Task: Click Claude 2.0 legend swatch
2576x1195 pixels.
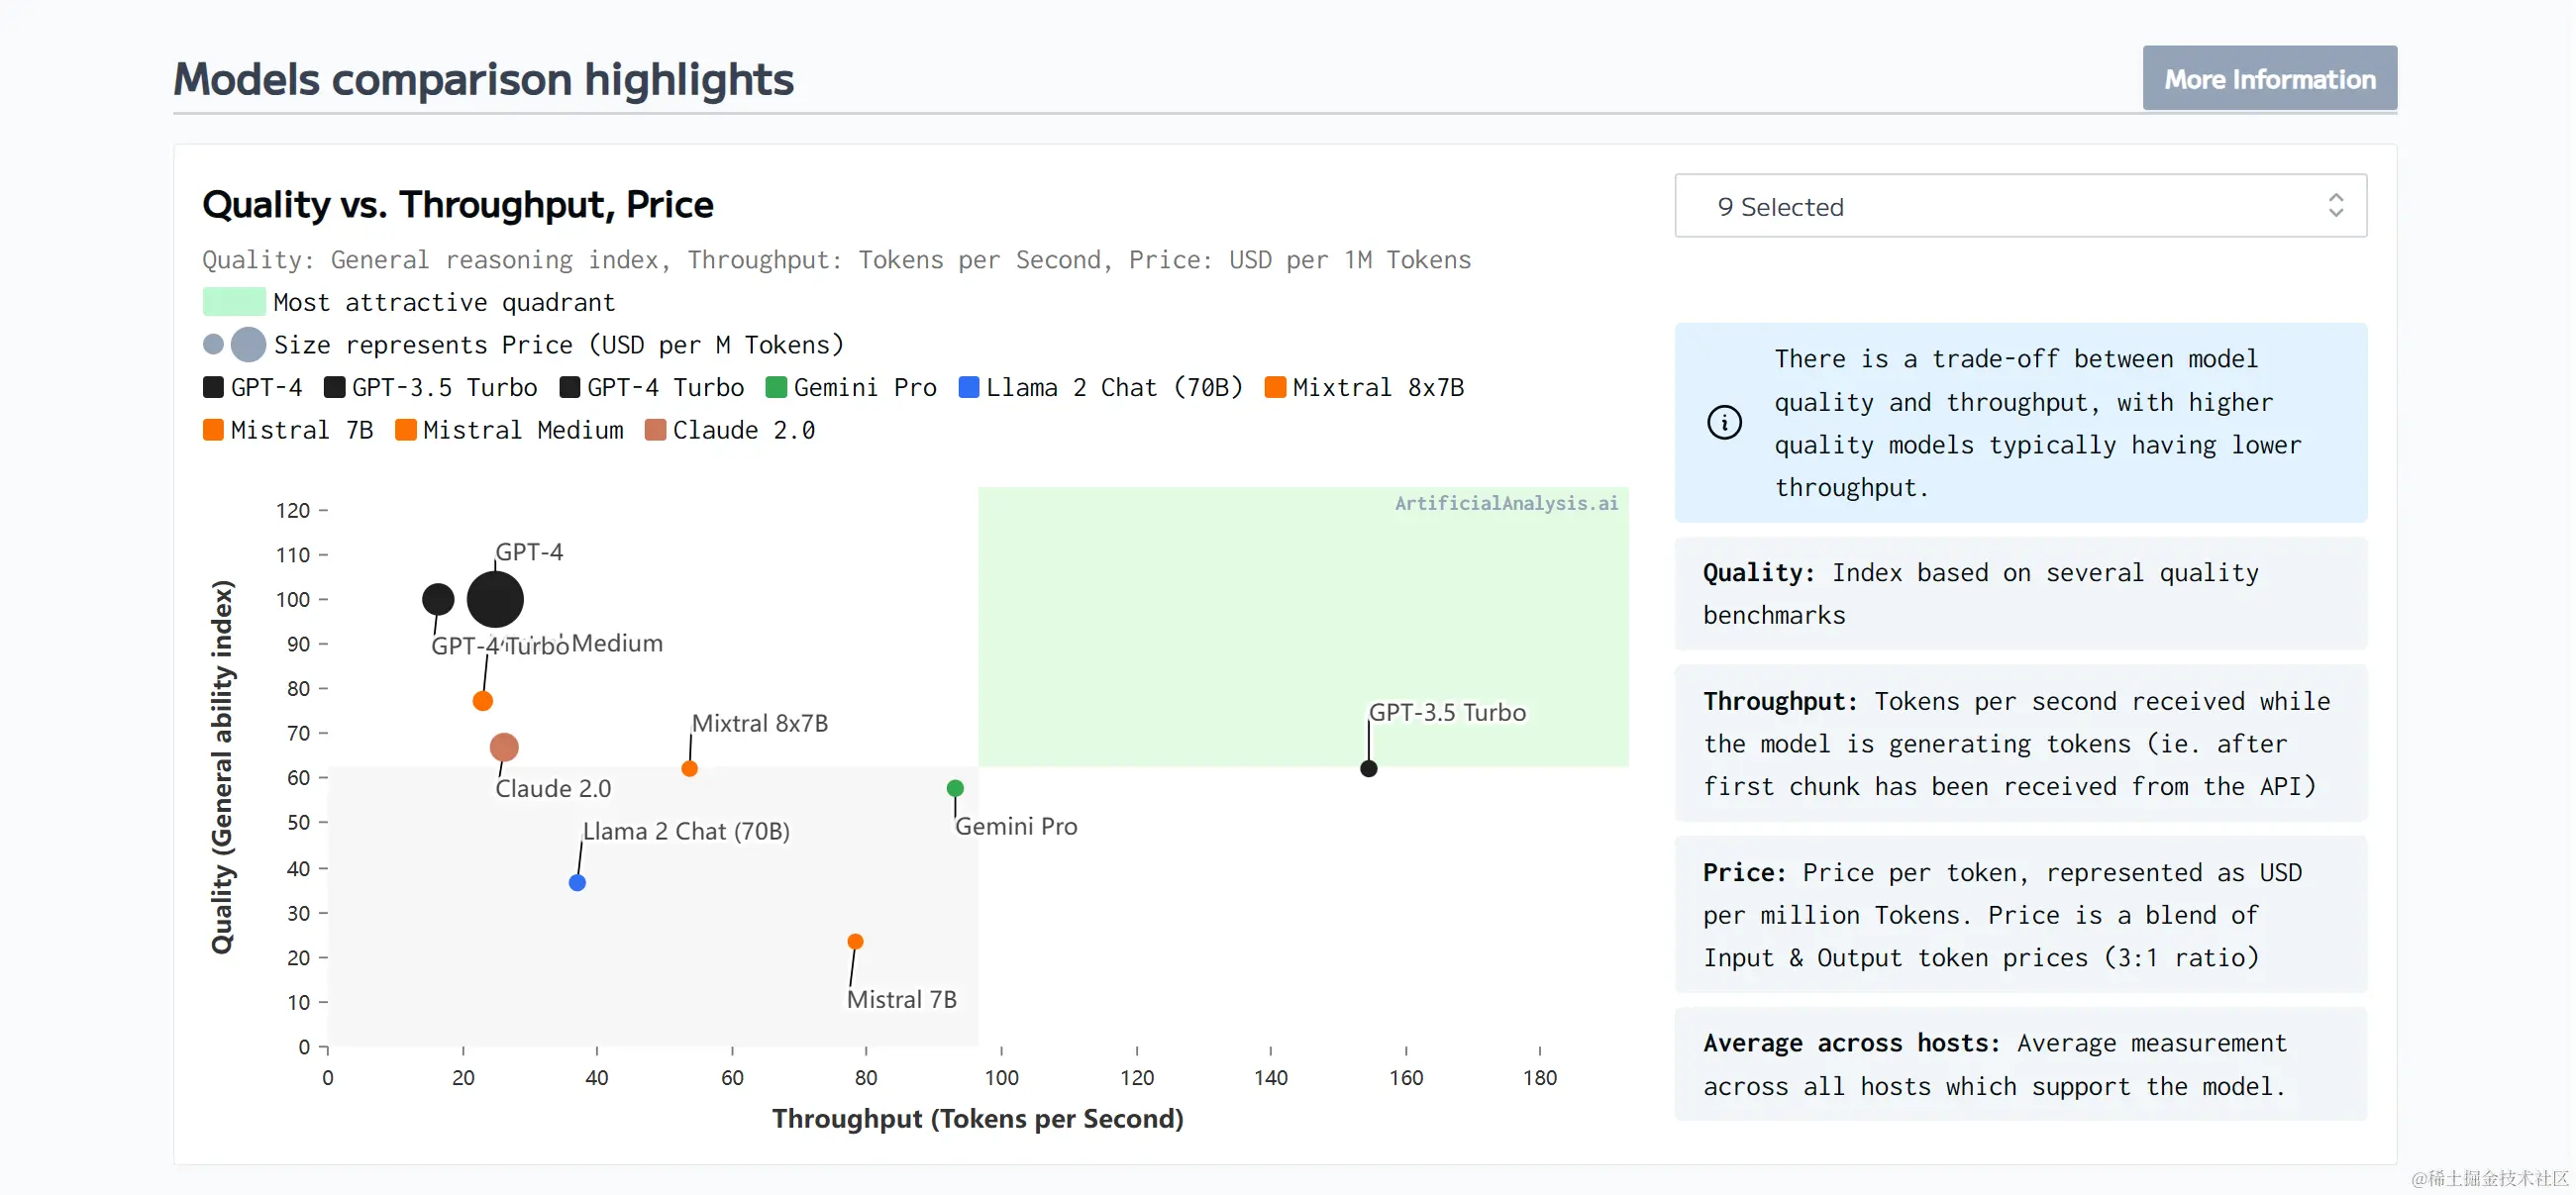Action: click(x=656, y=431)
